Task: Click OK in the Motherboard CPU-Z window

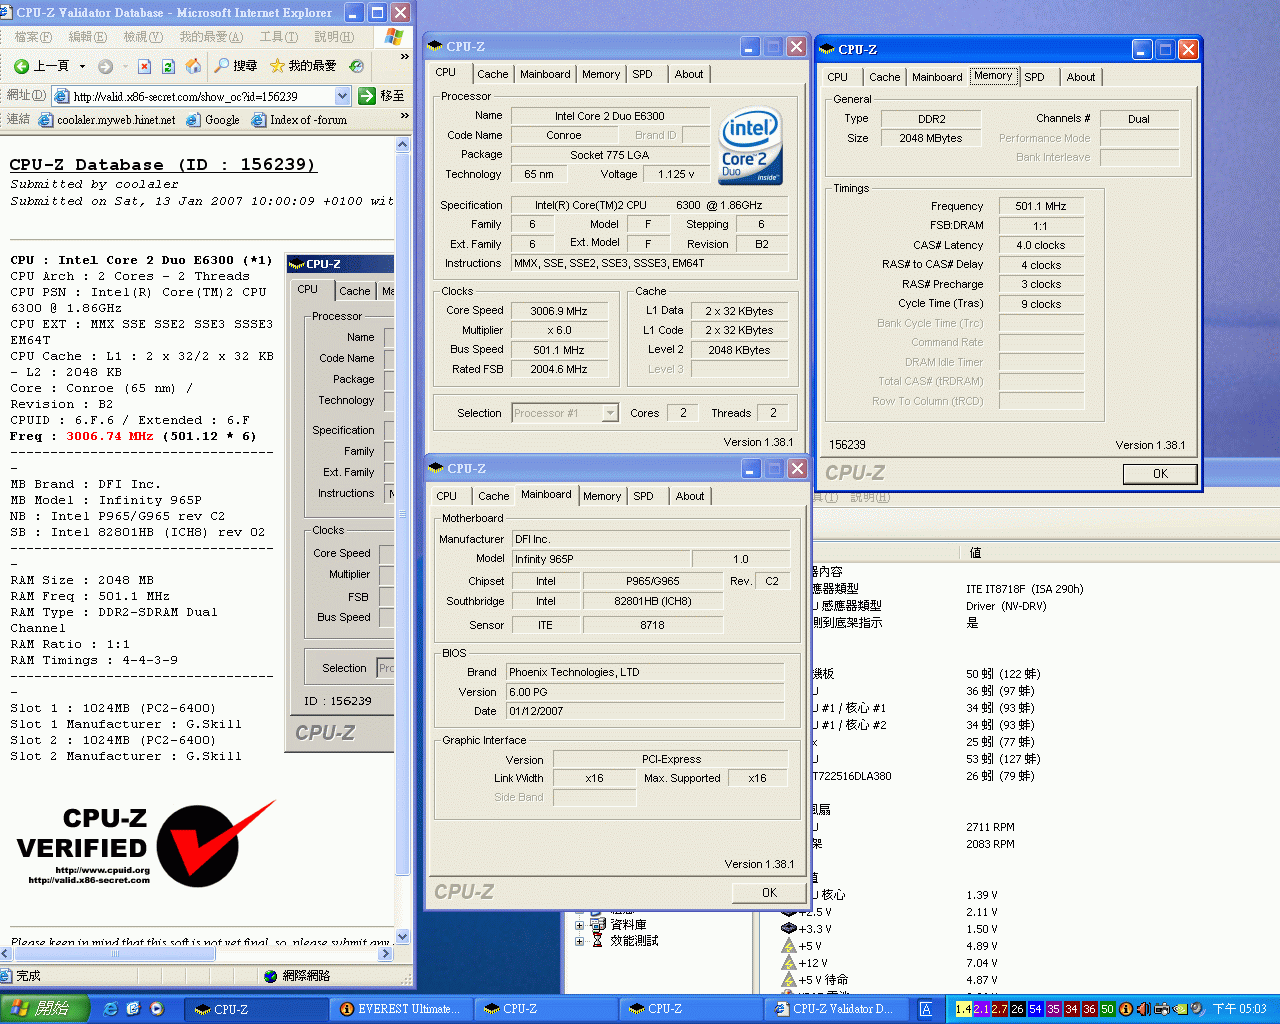Action: (769, 893)
